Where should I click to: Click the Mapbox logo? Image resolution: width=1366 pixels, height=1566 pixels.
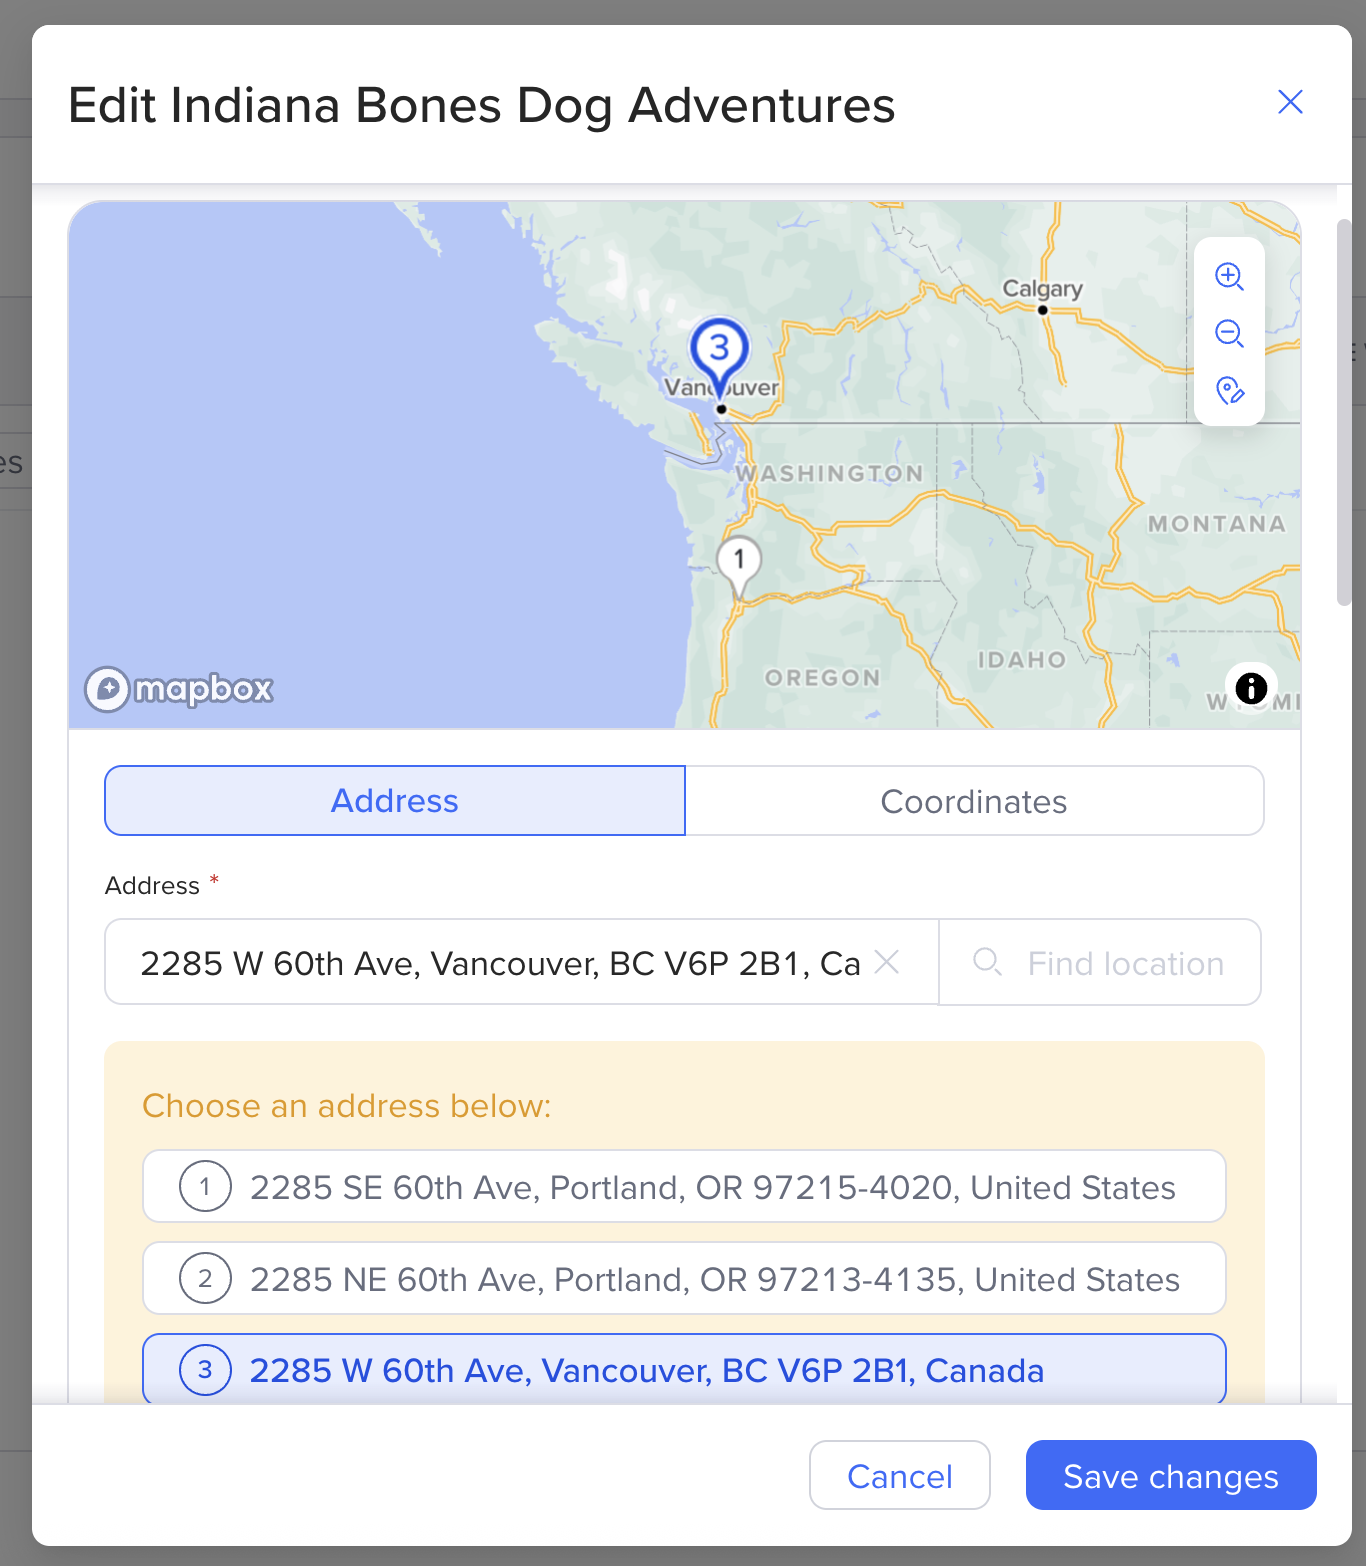coord(179,689)
